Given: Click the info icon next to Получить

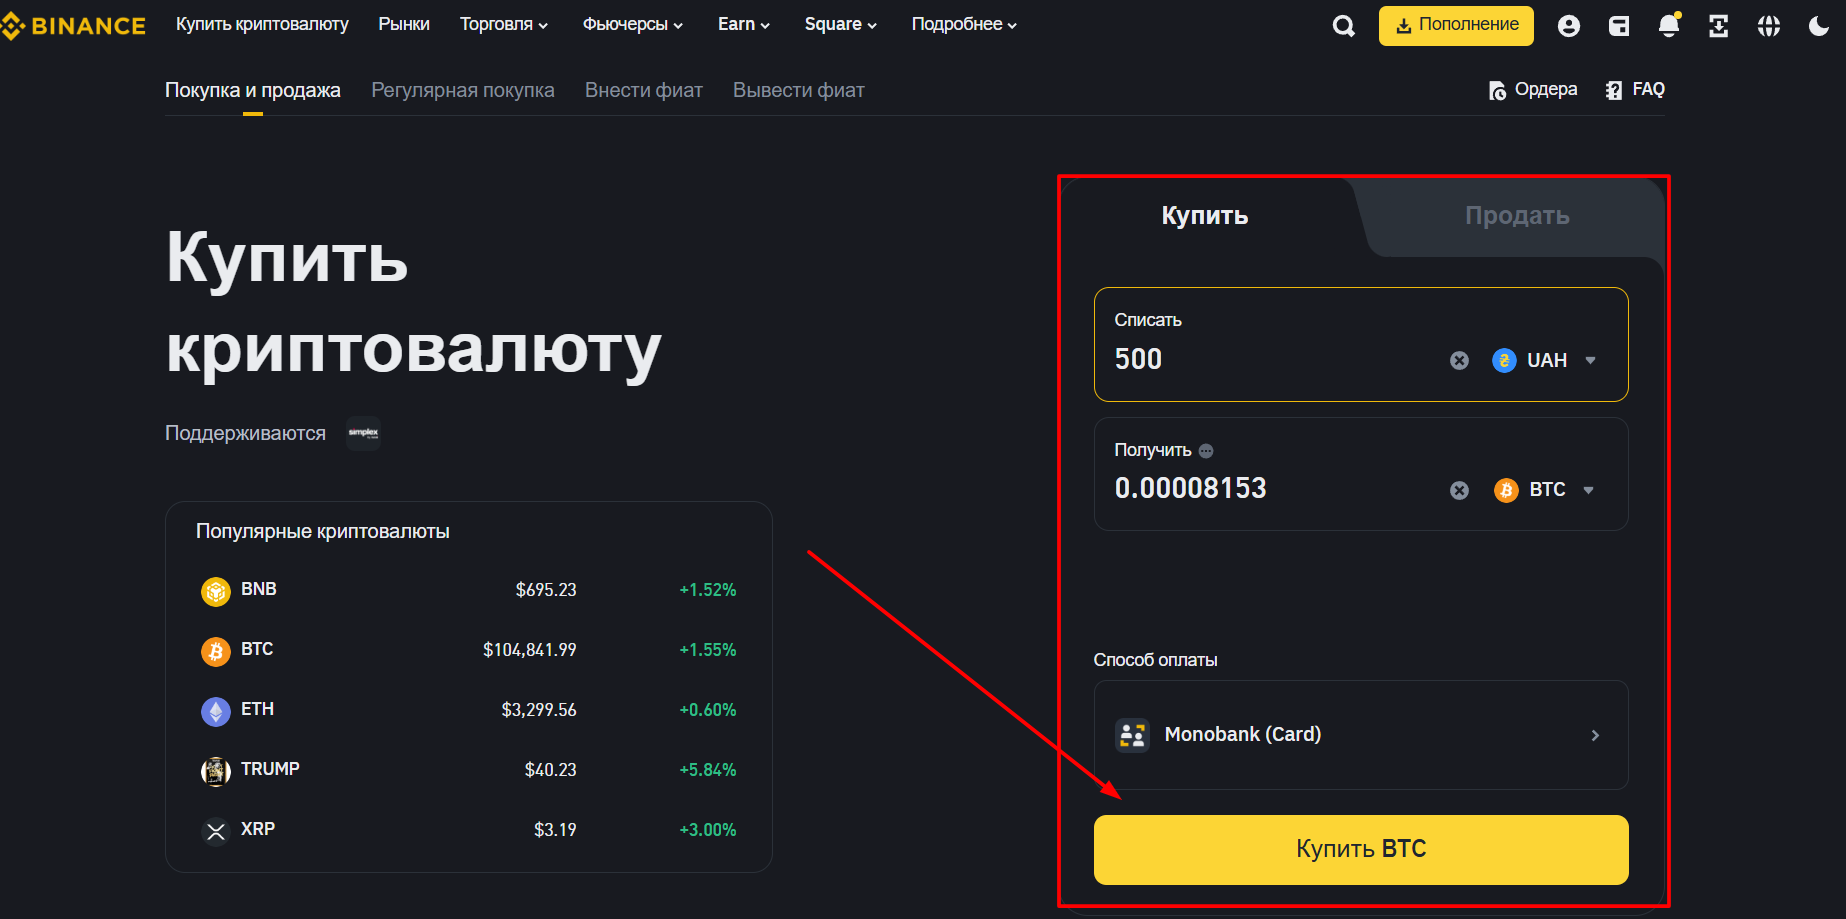Looking at the screenshot, I should [x=1206, y=451].
